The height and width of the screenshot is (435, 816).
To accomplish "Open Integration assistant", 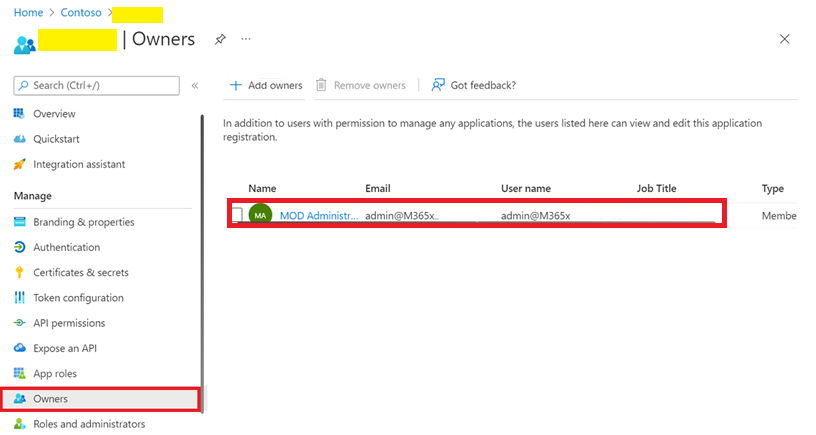I will point(79,164).
